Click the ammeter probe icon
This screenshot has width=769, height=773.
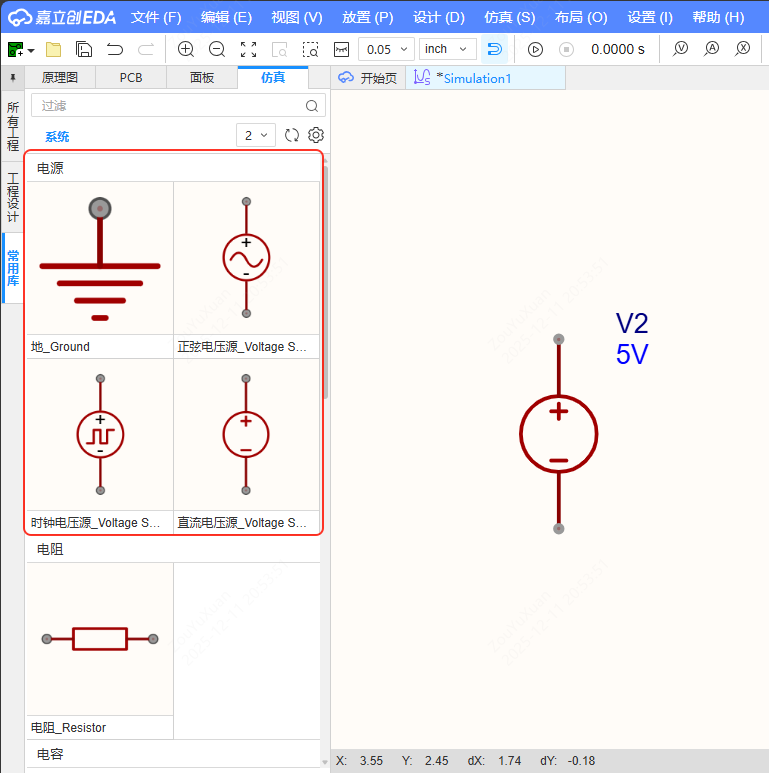[x=712, y=48]
